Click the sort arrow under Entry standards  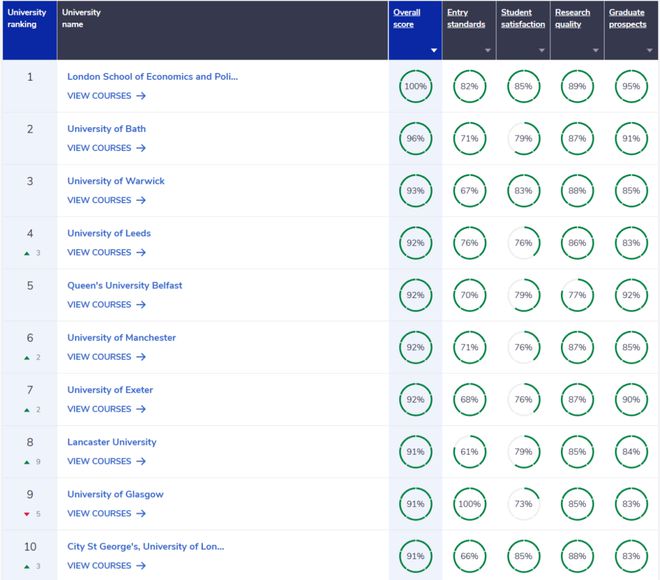pos(488,51)
